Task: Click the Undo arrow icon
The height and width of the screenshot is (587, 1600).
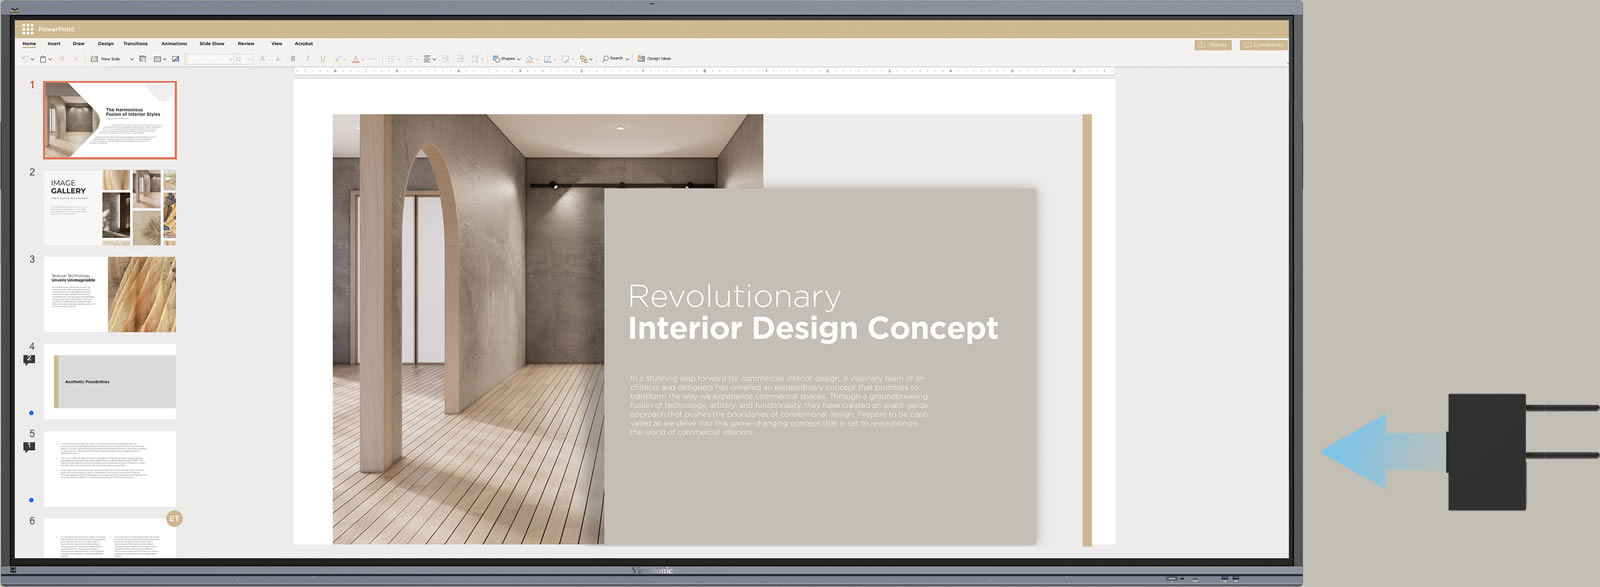Action: 25,59
